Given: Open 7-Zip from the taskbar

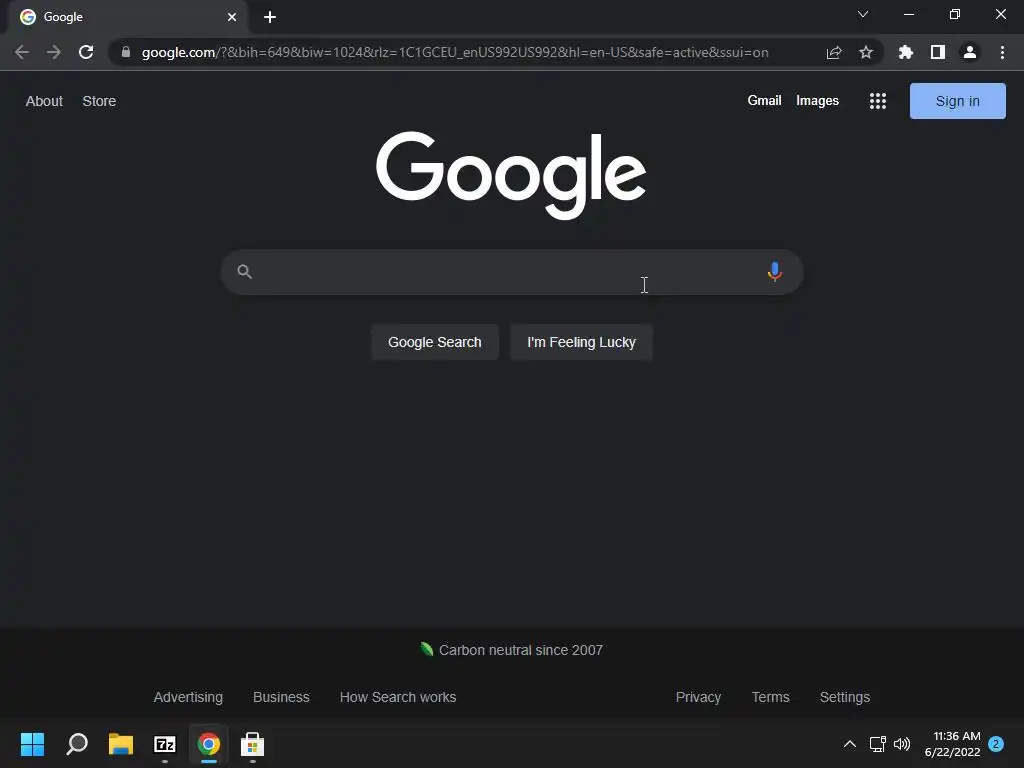Looking at the screenshot, I should (165, 744).
